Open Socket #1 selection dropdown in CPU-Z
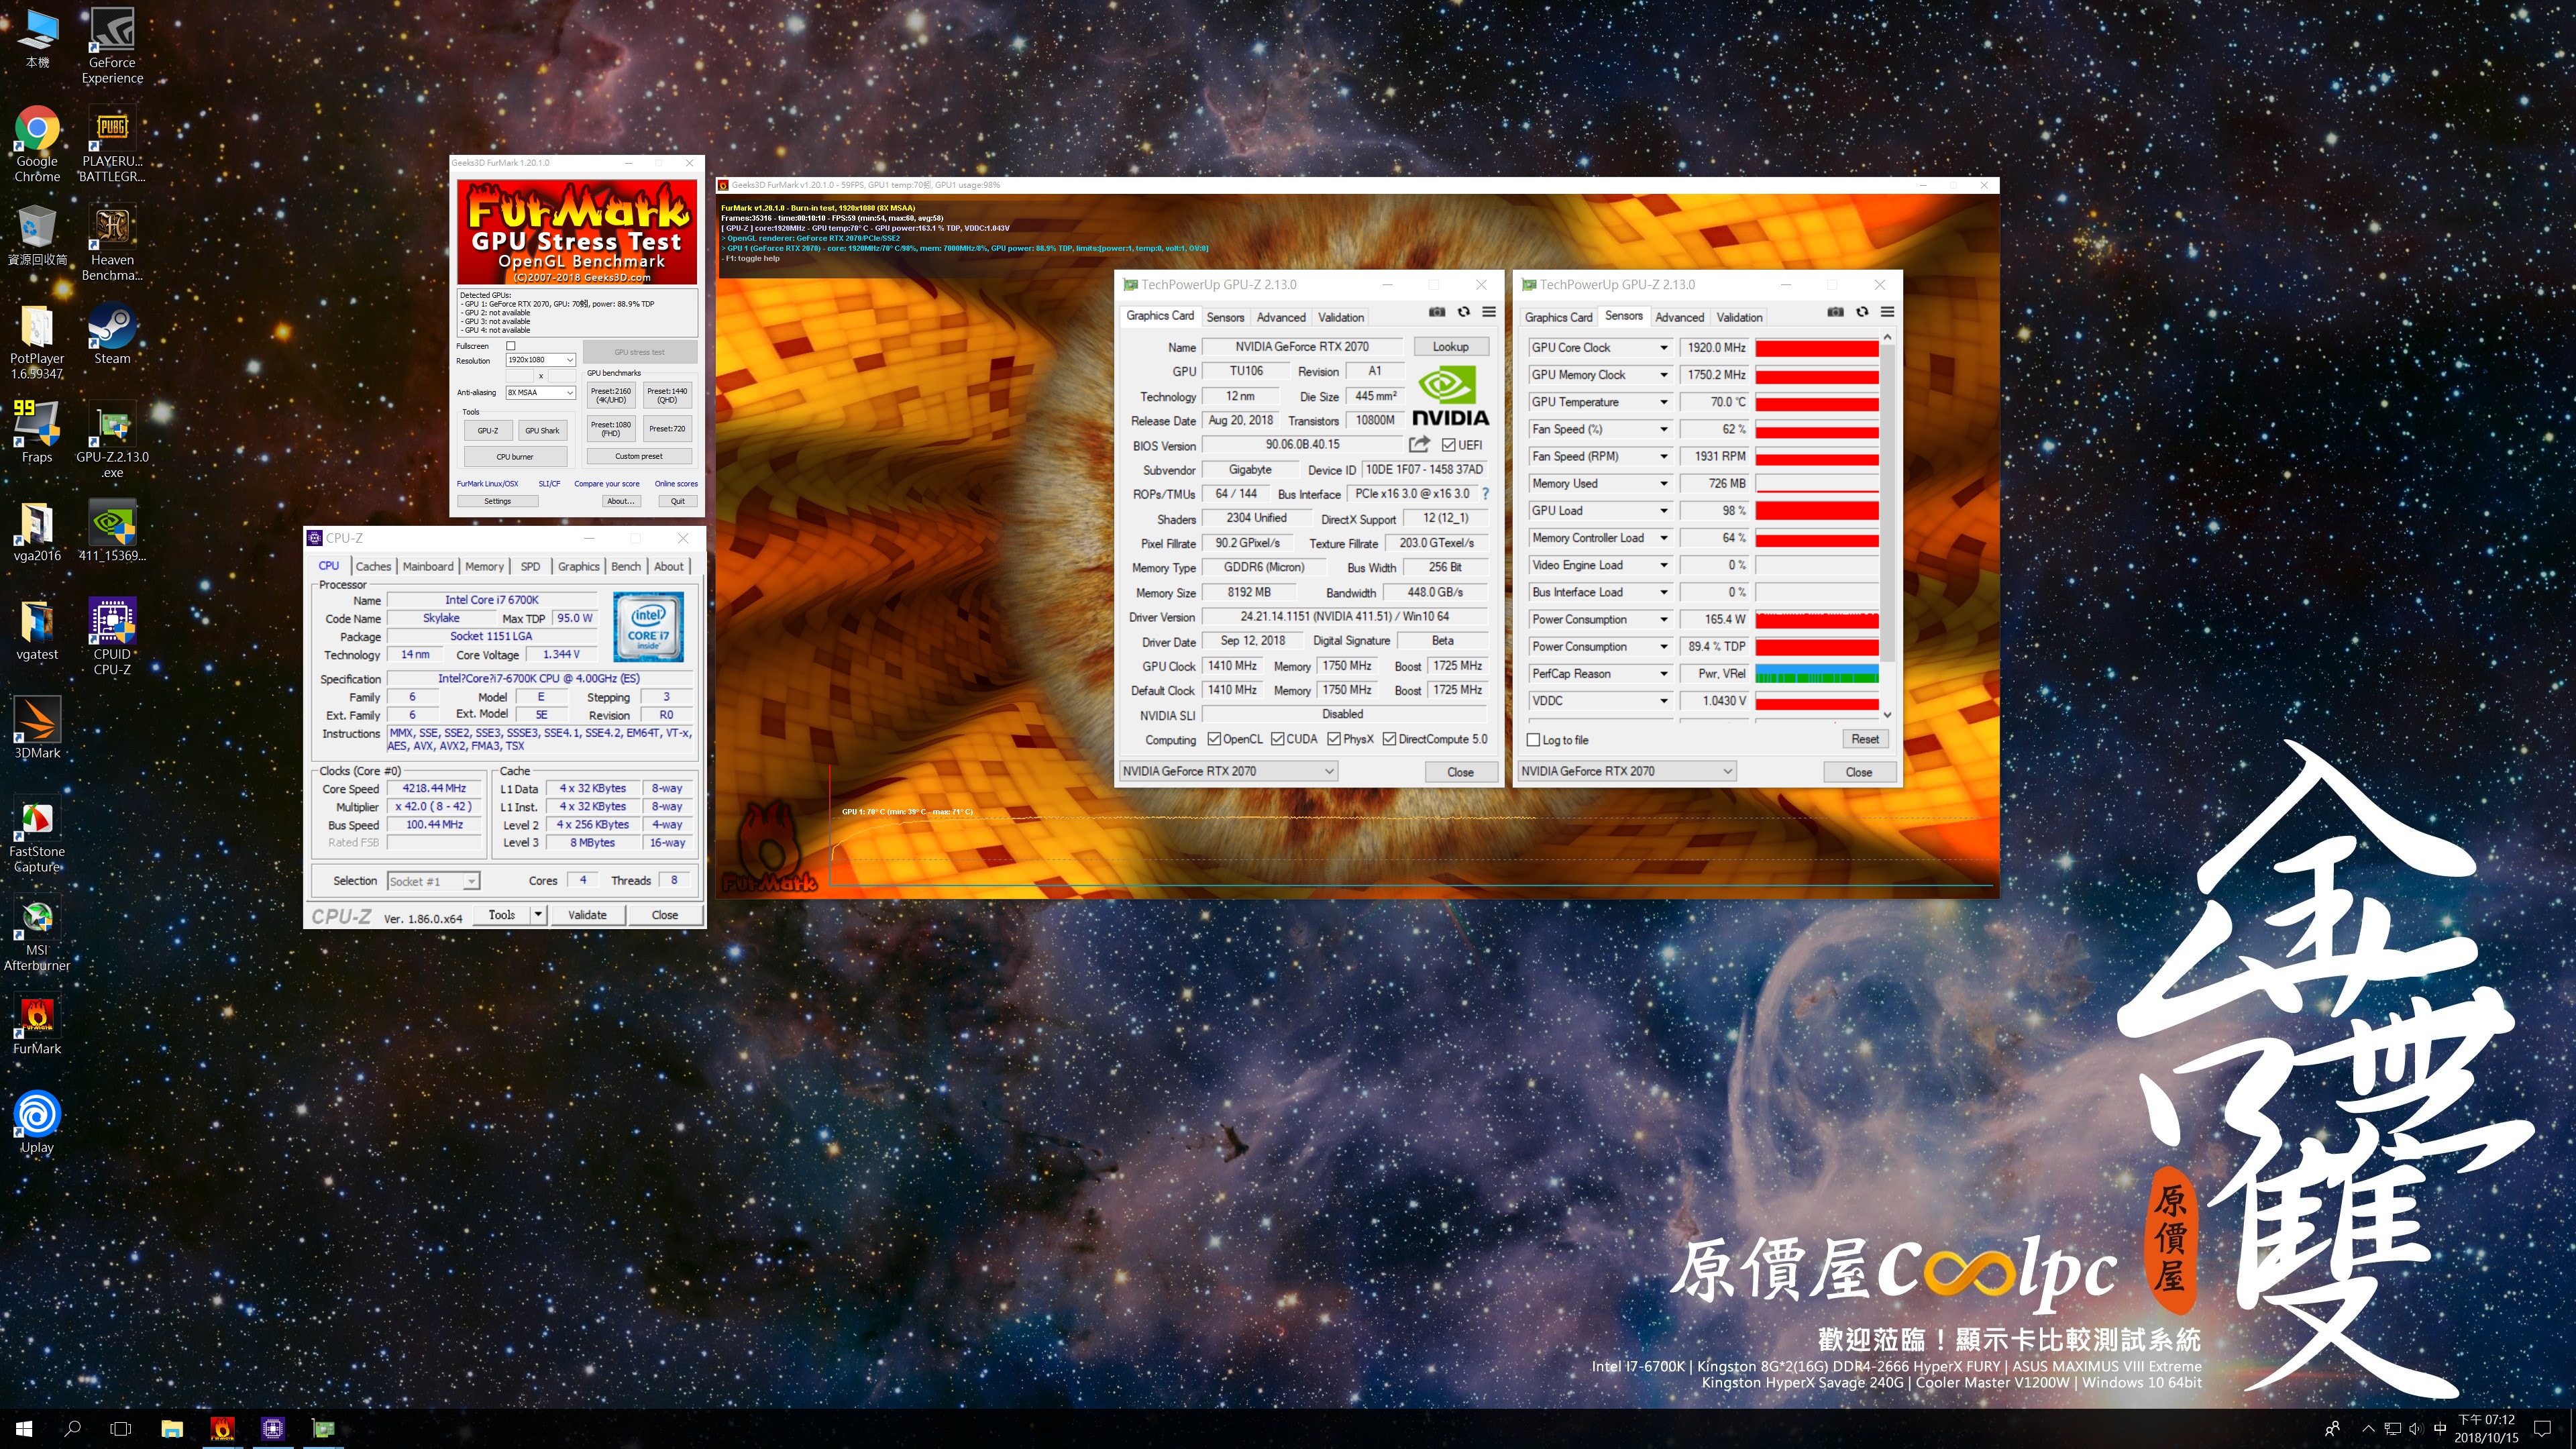The width and height of the screenshot is (2576, 1449). (433, 881)
